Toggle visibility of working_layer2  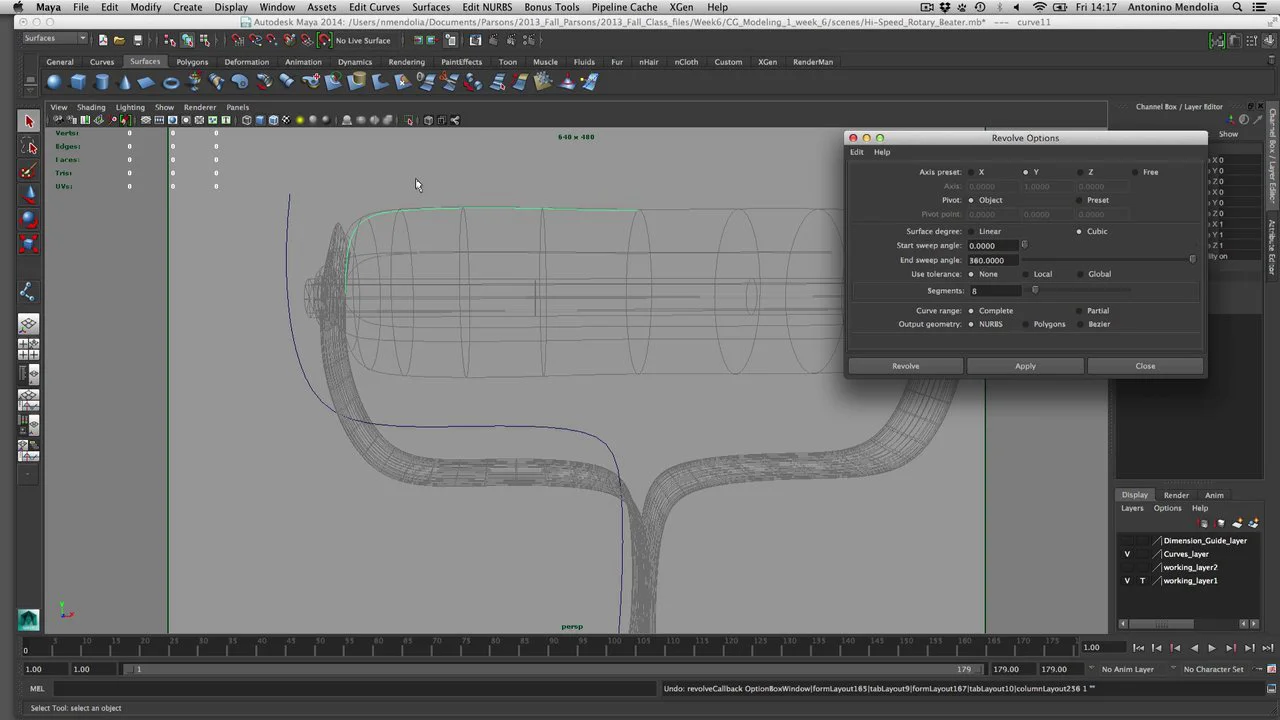pyautogui.click(x=1127, y=567)
